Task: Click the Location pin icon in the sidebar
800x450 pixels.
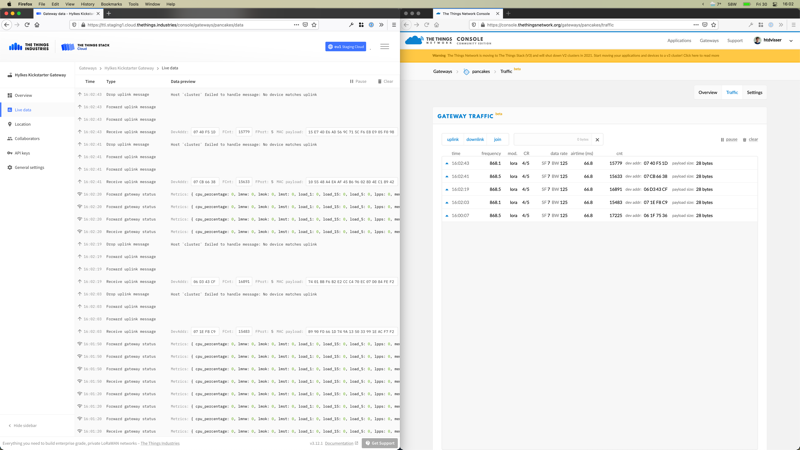Action: [10, 124]
